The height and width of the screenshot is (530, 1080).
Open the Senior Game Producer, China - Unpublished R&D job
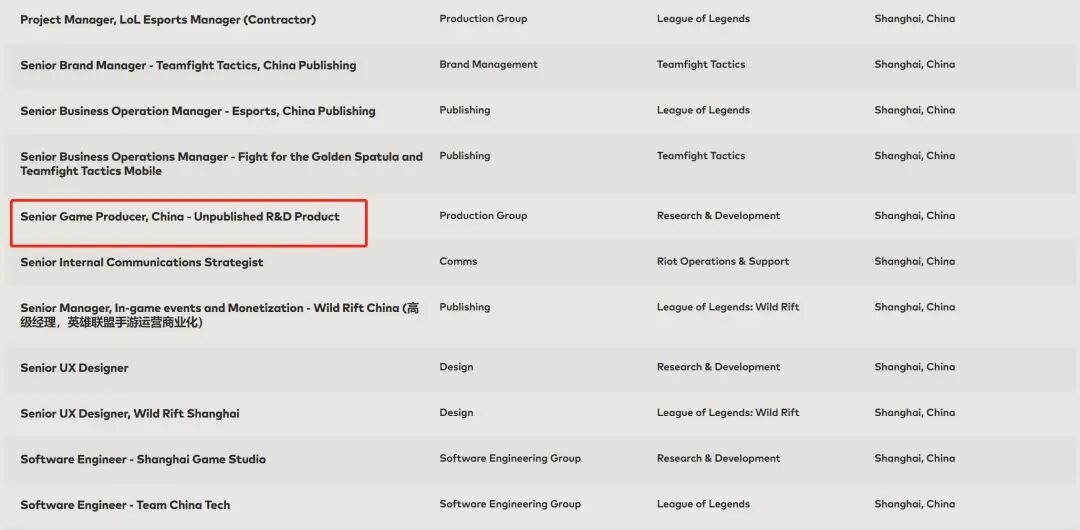[x=180, y=216]
